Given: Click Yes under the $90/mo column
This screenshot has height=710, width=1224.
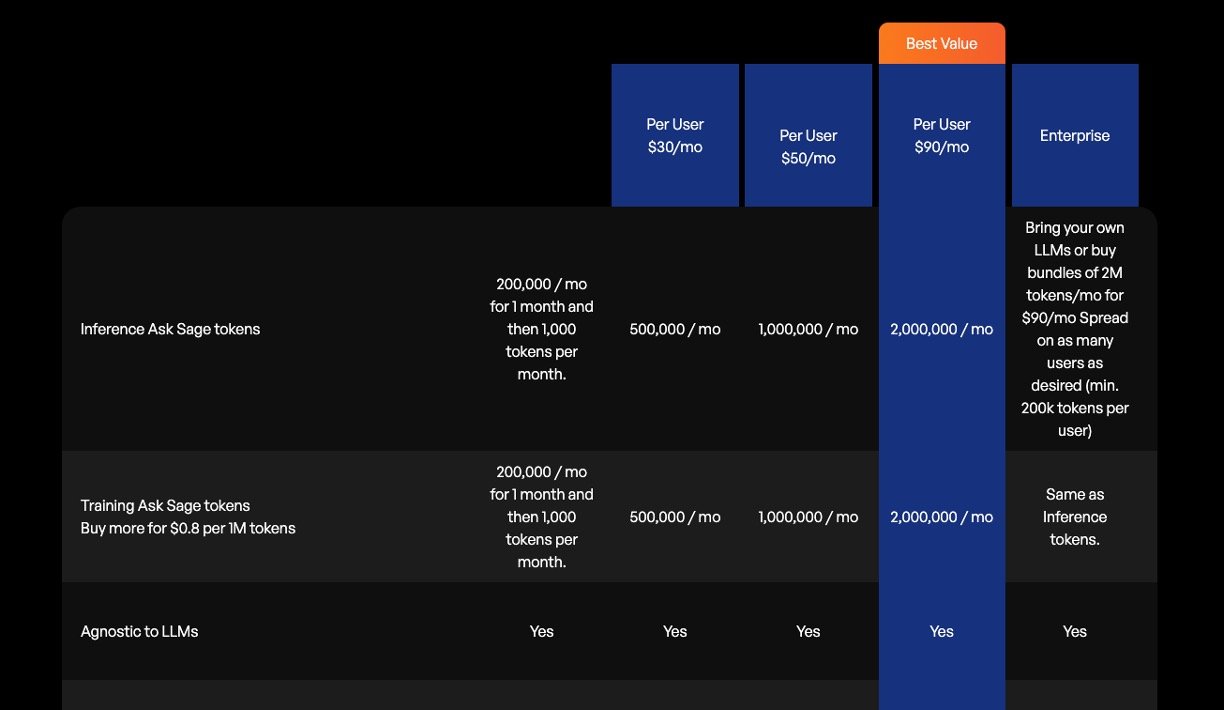Looking at the screenshot, I should pos(941,631).
